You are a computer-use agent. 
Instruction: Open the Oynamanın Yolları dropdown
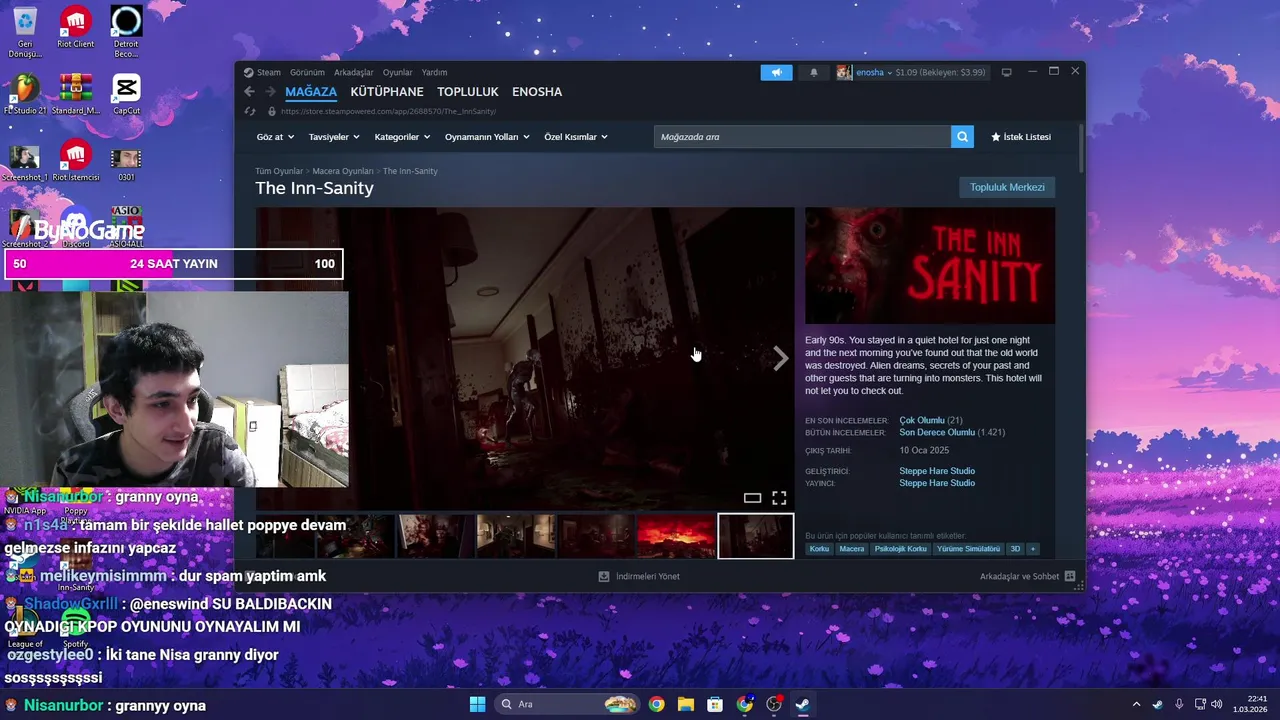(487, 137)
